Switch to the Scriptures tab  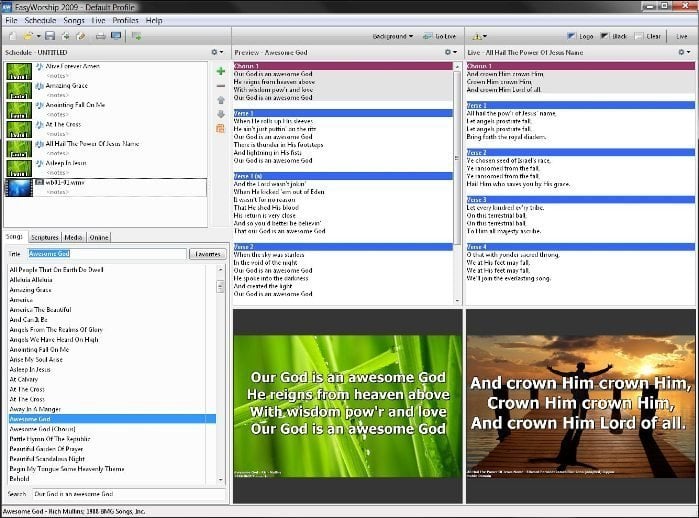tap(45, 238)
